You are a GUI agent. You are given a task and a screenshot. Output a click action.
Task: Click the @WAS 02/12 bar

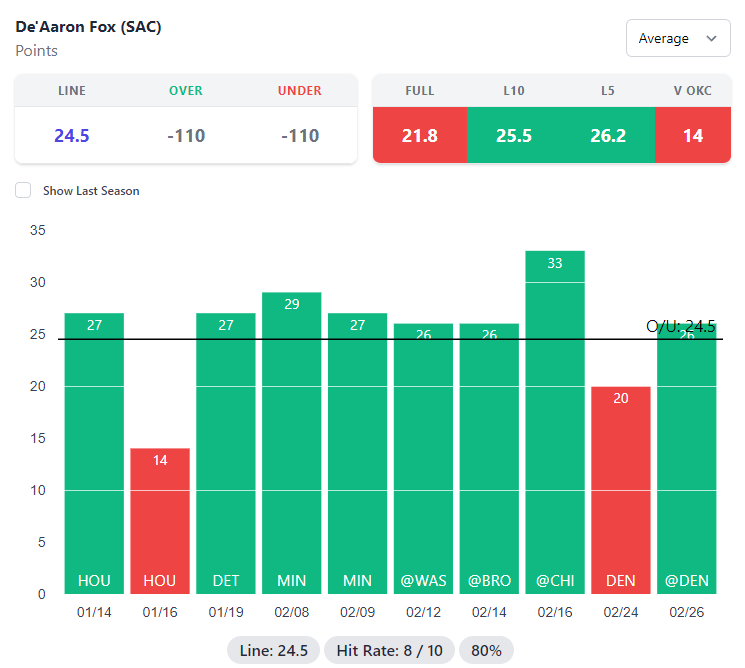(423, 458)
